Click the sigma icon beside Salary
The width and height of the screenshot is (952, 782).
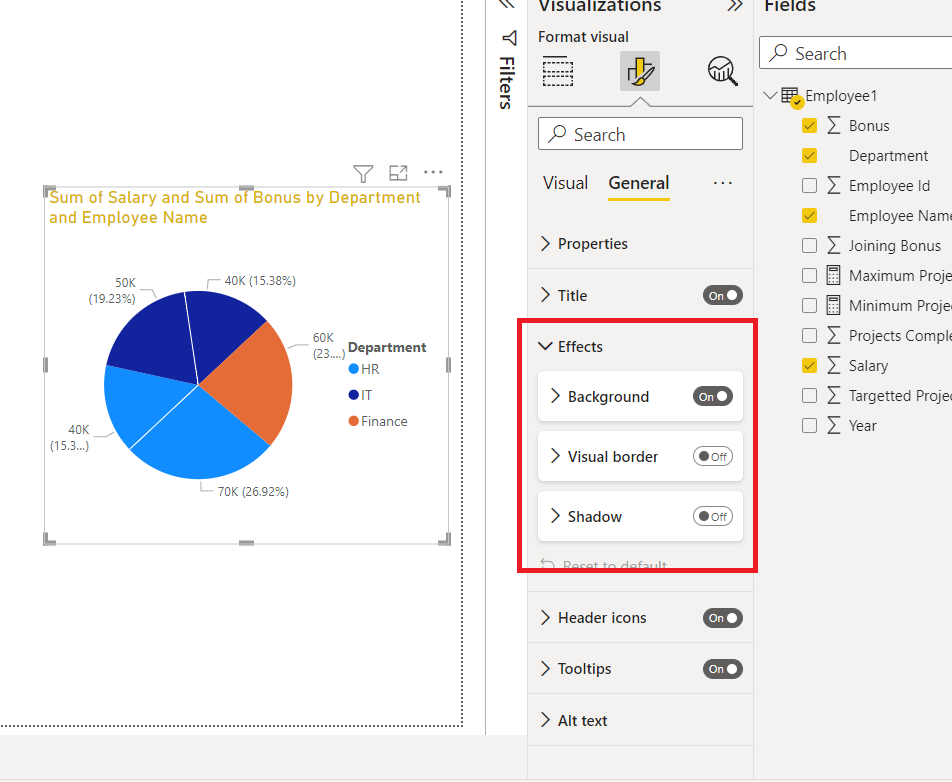[834, 366]
